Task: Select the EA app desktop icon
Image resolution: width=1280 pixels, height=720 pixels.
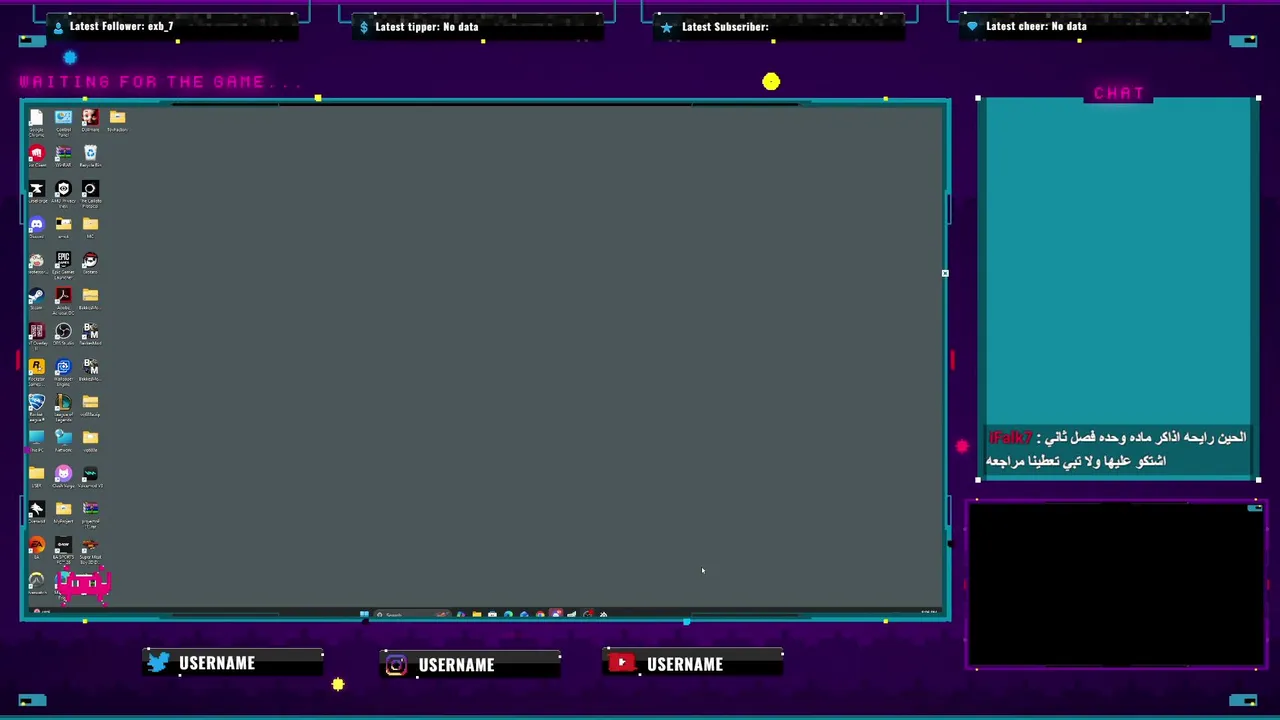Action: click(x=36, y=548)
